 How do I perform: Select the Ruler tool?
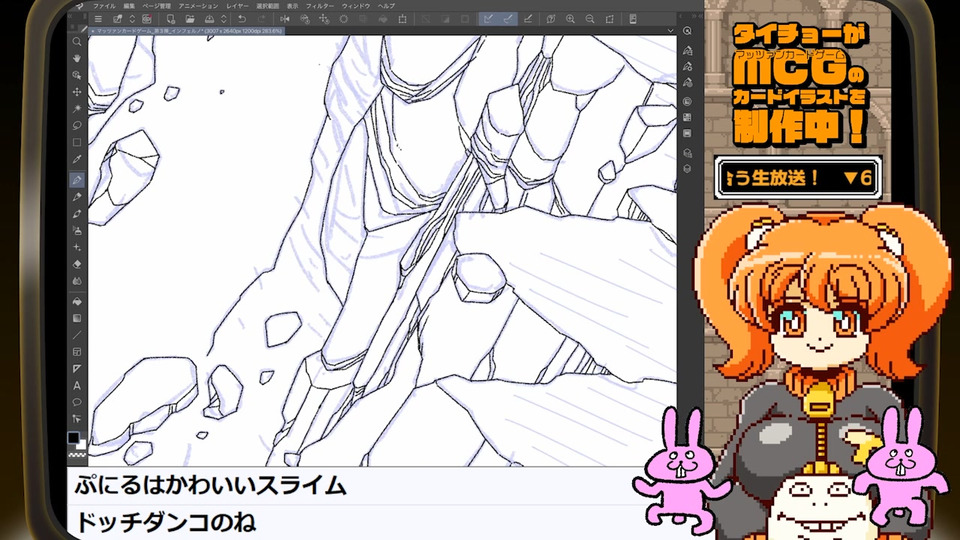77,369
